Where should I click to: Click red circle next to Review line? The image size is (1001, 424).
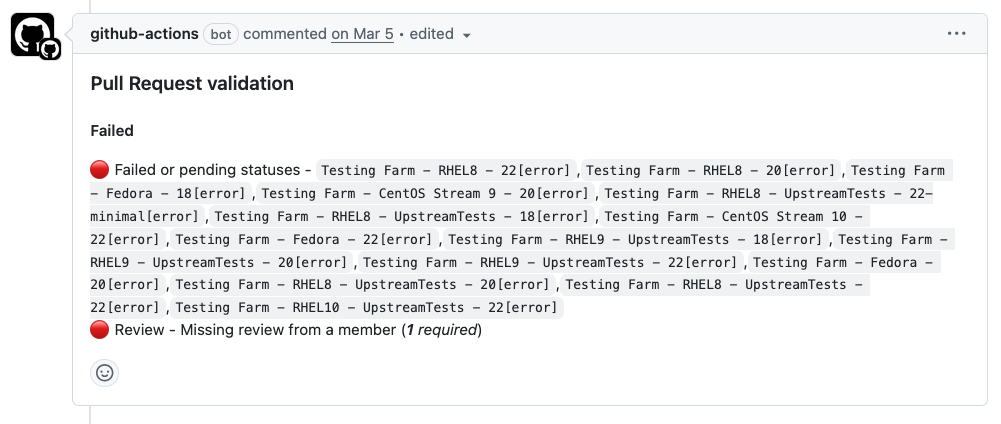[x=100, y=330]
